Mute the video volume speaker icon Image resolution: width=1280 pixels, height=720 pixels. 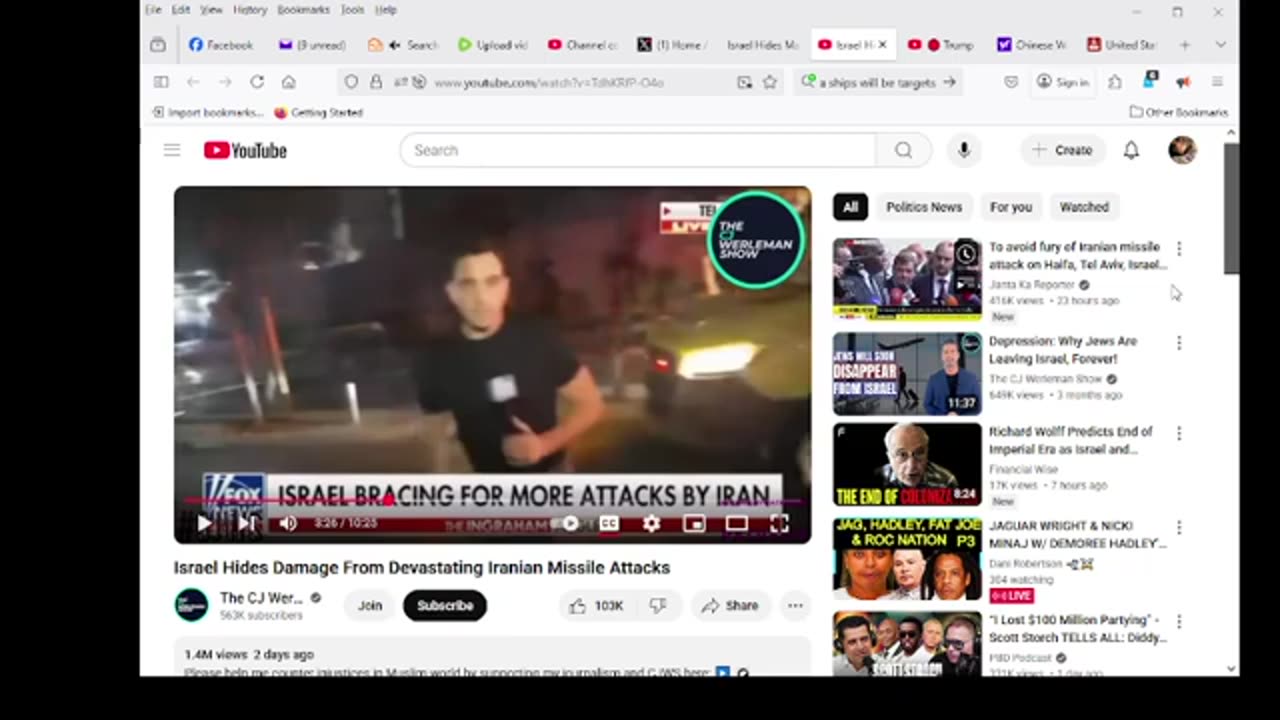coord(288,523)
